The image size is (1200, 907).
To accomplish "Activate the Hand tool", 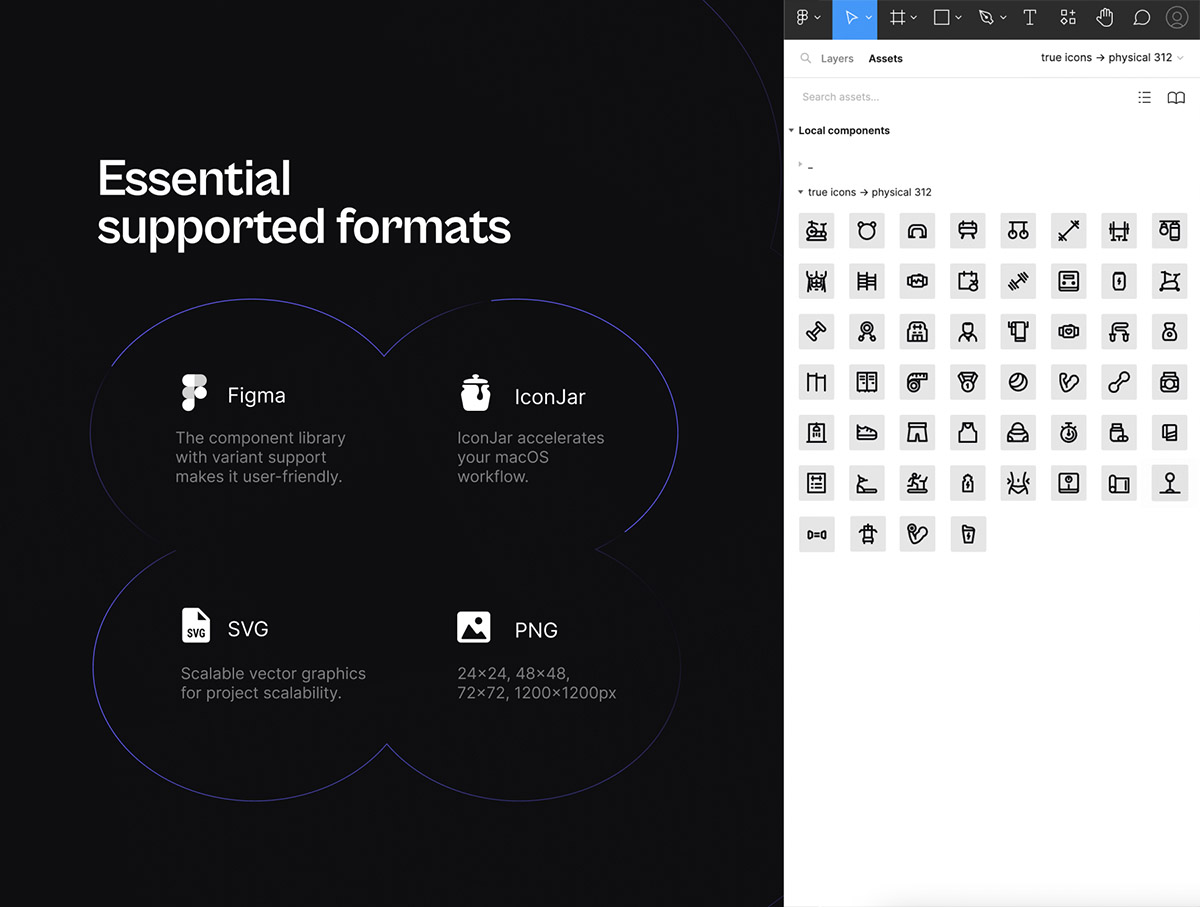I will (x=1105, y=18).
